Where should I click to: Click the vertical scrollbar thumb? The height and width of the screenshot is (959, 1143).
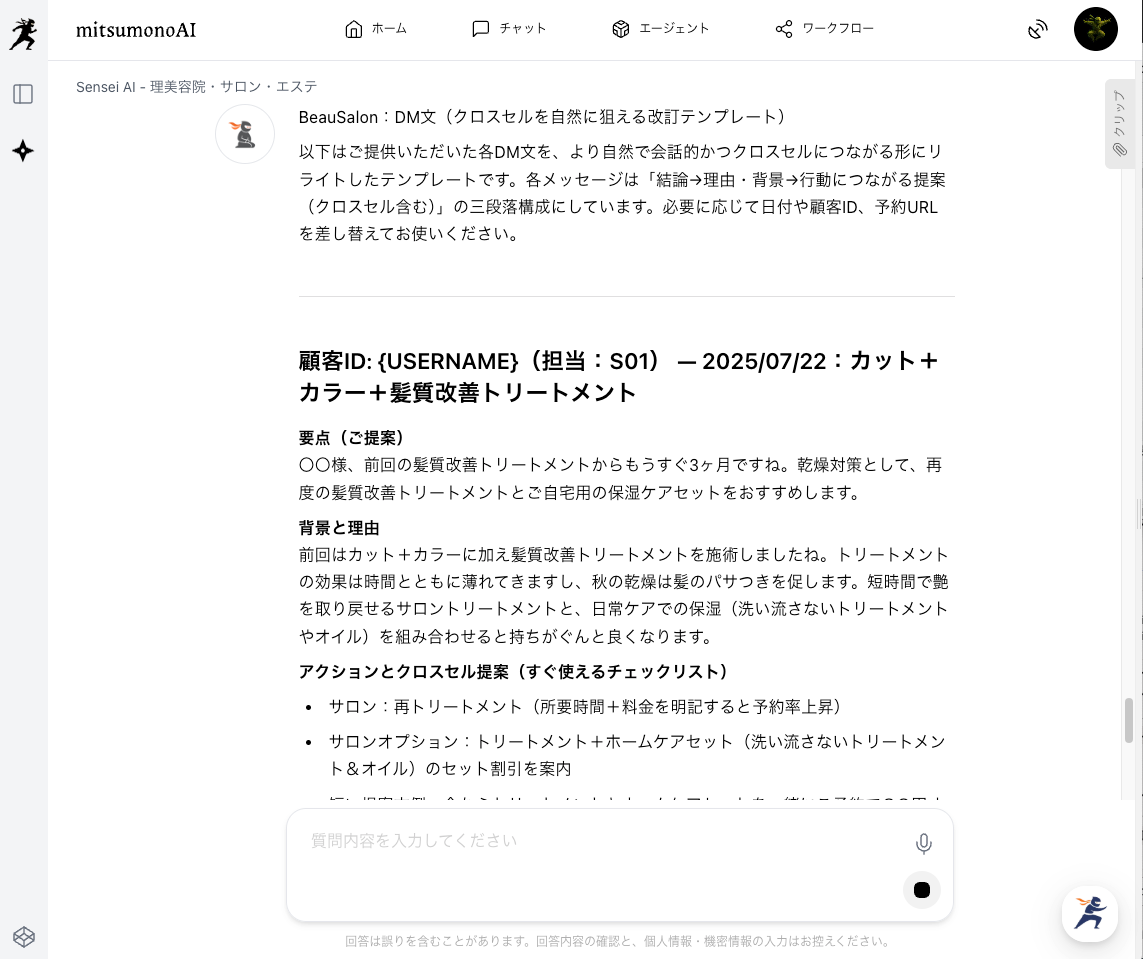[1129, 720]
